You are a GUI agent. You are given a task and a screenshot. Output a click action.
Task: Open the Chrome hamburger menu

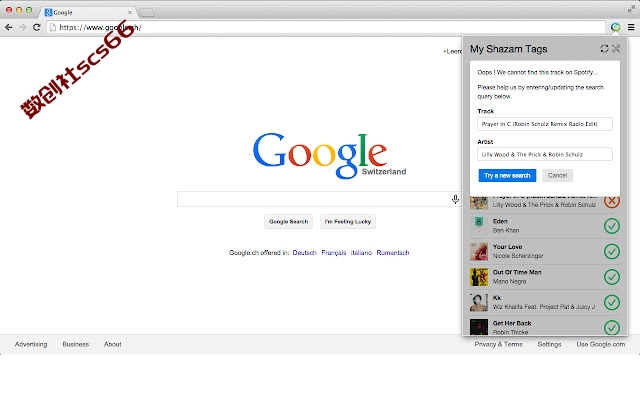[631, 27]
